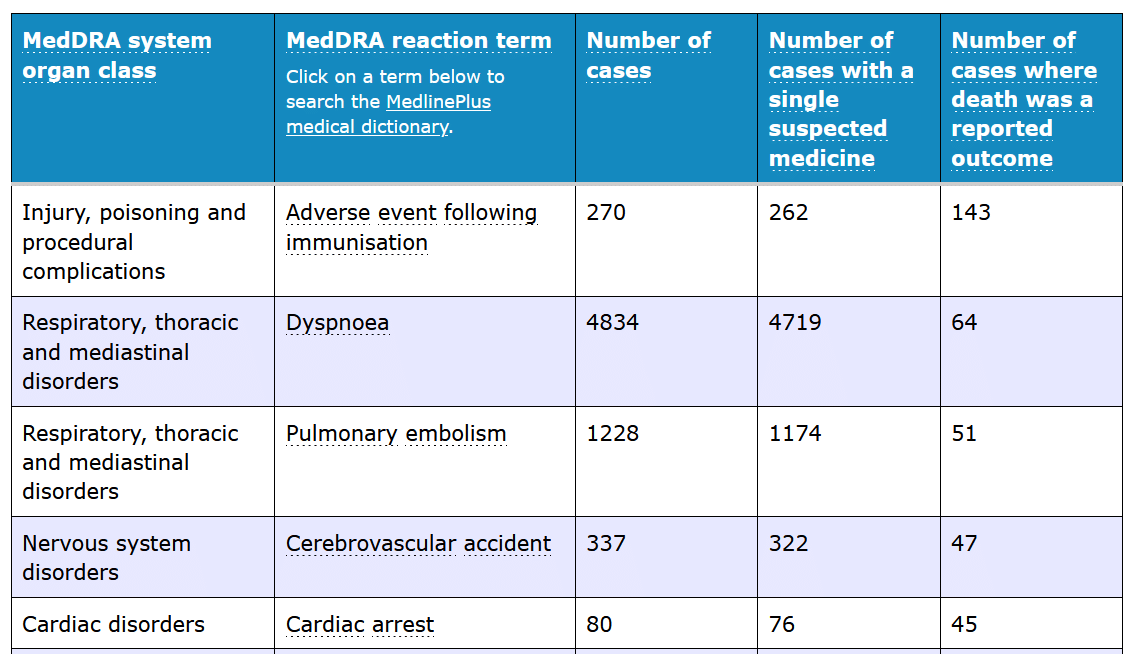Click the 143 deaths cell in first row

click(971, 213)
